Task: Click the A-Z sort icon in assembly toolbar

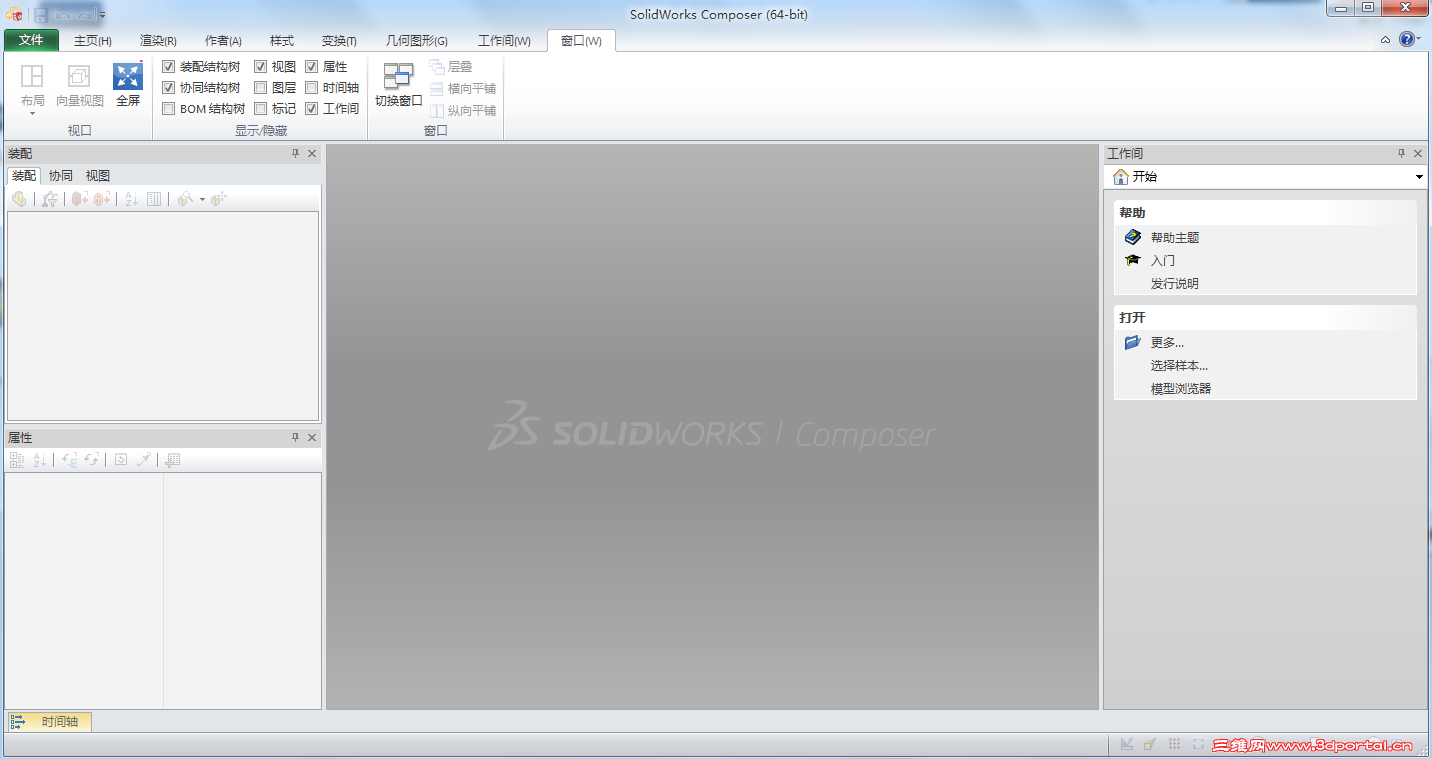Action: tap(132, 199)
